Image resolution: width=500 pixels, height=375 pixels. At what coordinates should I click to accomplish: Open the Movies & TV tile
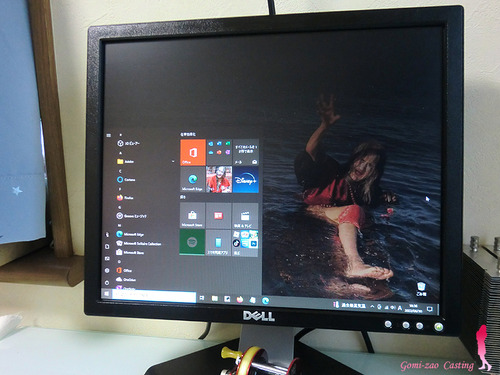(245, 216)
